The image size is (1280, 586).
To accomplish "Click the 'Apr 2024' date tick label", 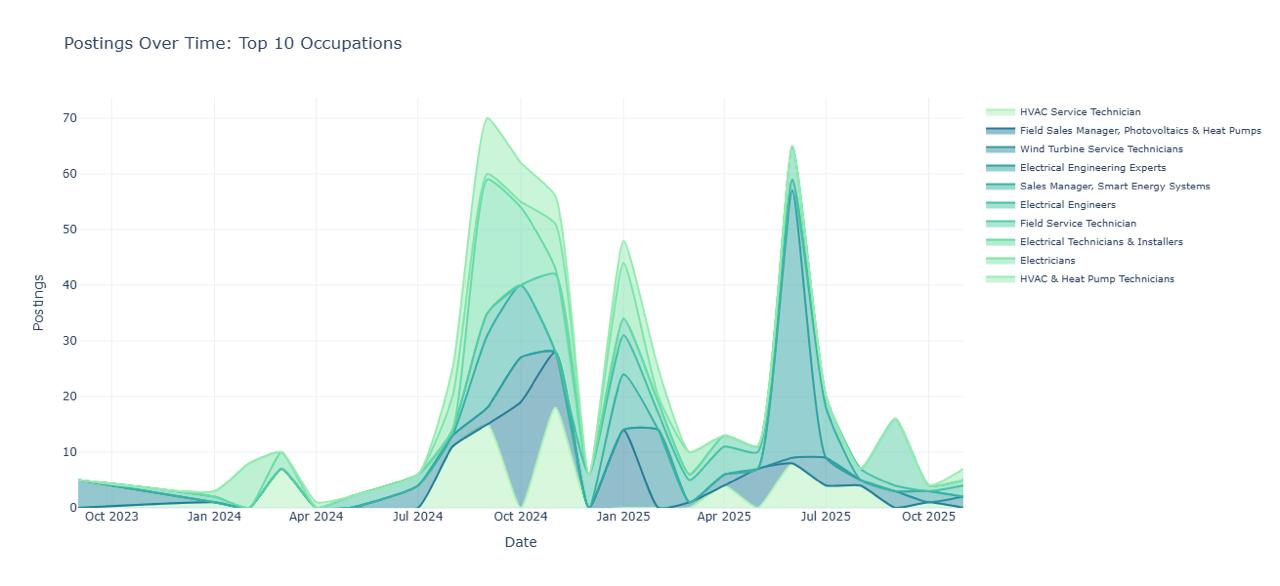I will pos(316,517).
